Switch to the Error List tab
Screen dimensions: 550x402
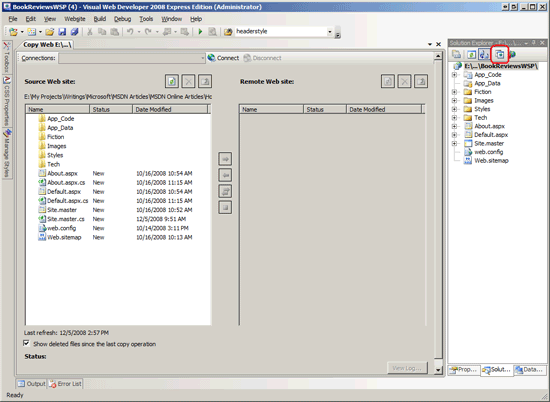tap(66, 384)
